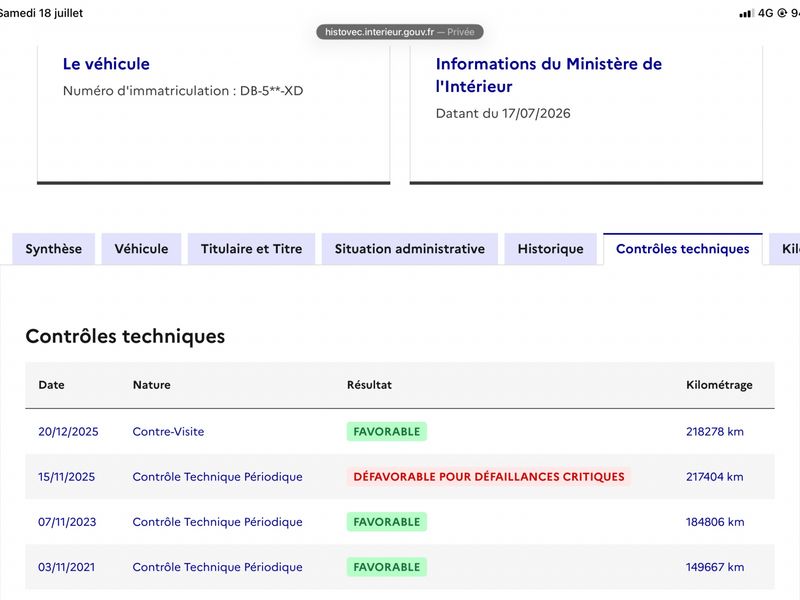Click the Date column header
This screenshot has height=600, width=800.
(x=52, y=385)
